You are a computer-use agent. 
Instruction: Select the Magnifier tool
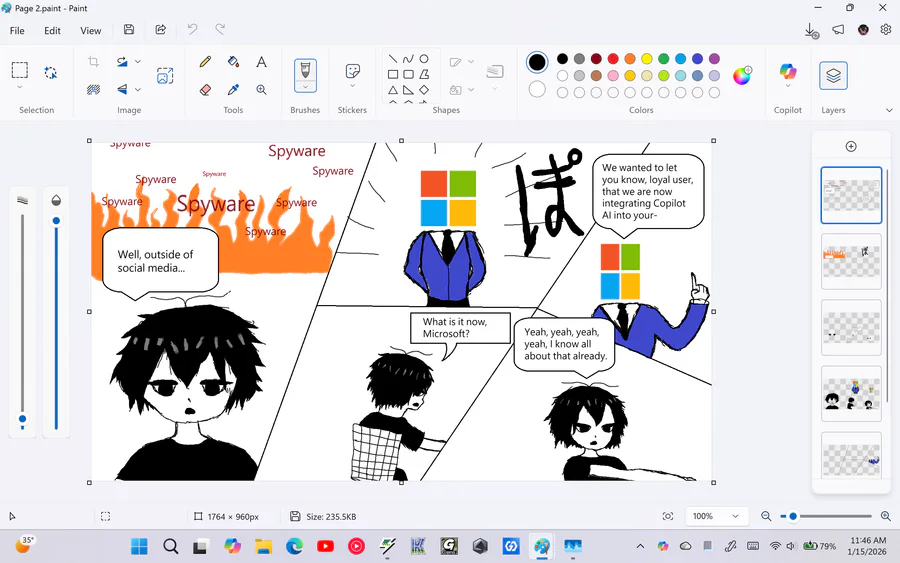[x=261, y=90]
